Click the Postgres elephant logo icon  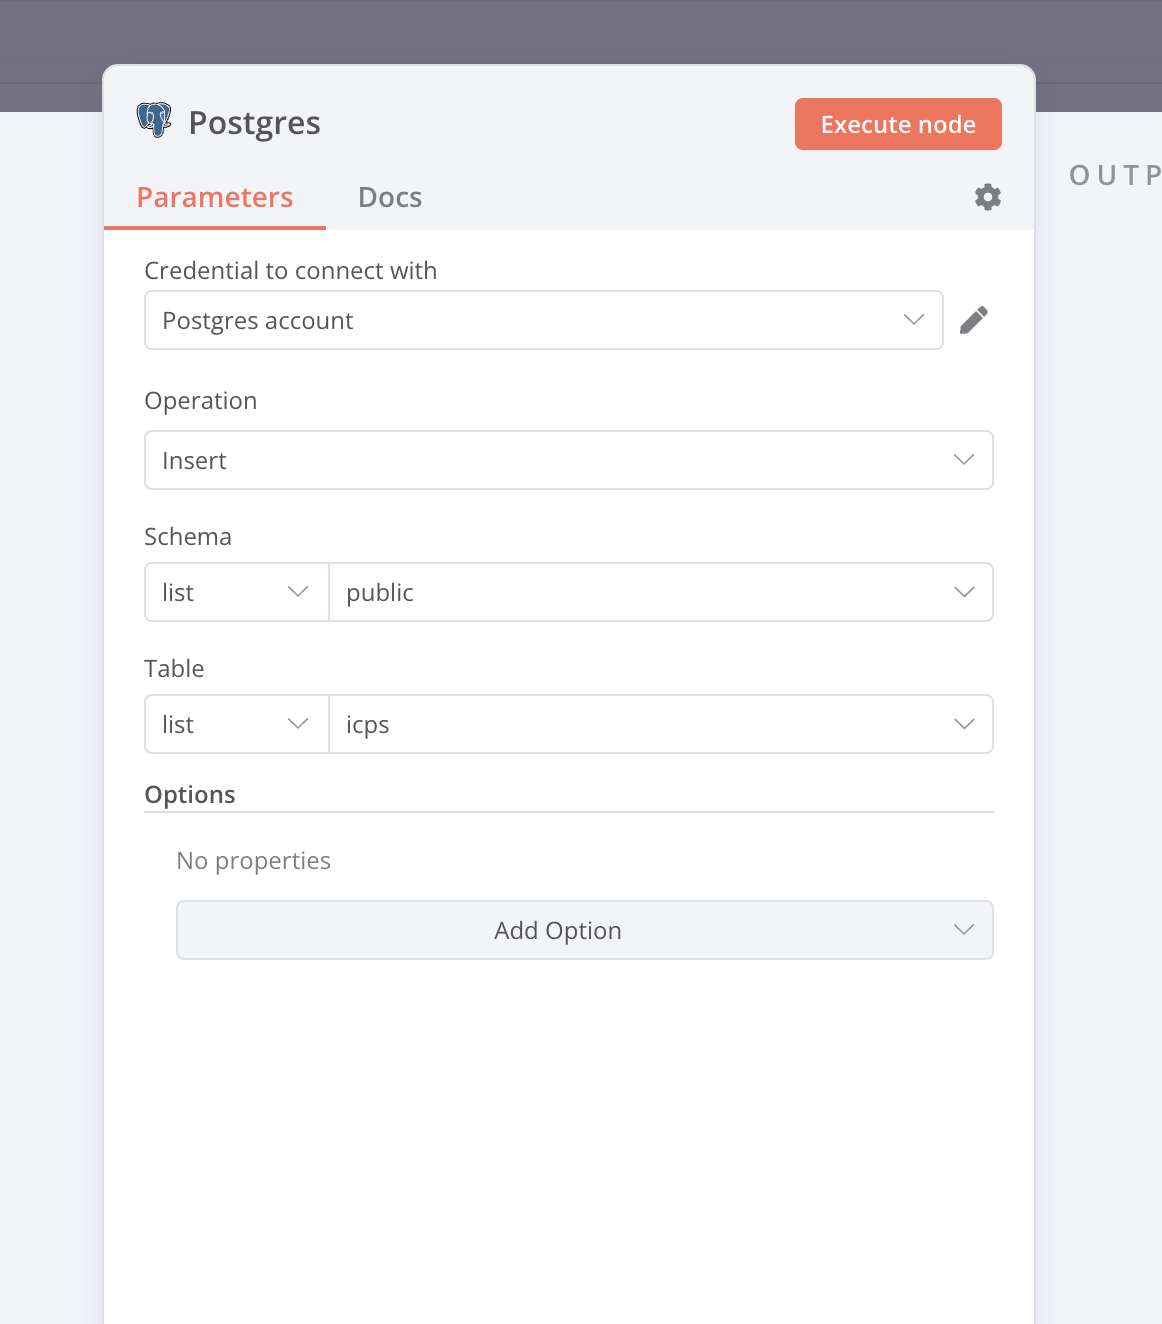tap(154, 120)
